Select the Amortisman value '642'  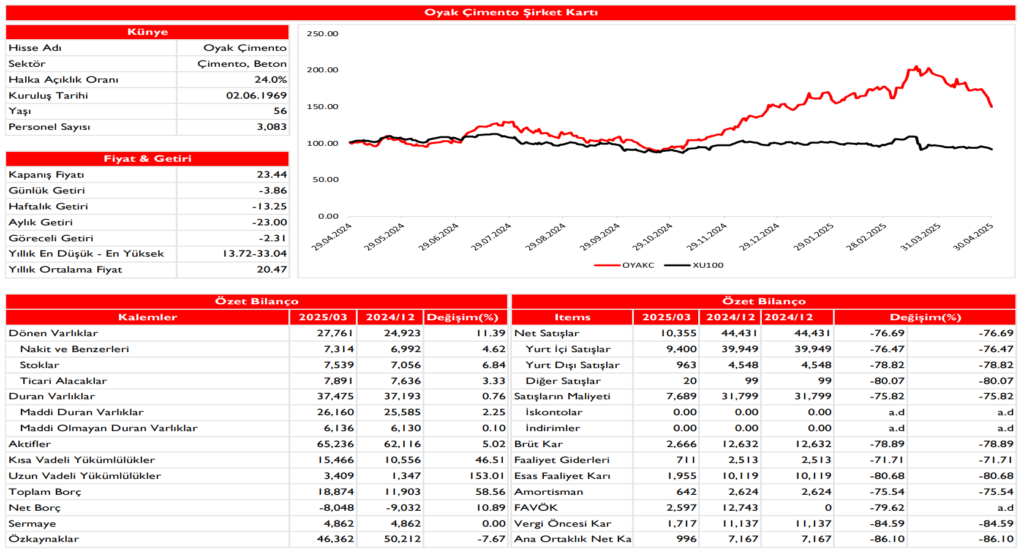pyautogui.click(x=686, y=492)
